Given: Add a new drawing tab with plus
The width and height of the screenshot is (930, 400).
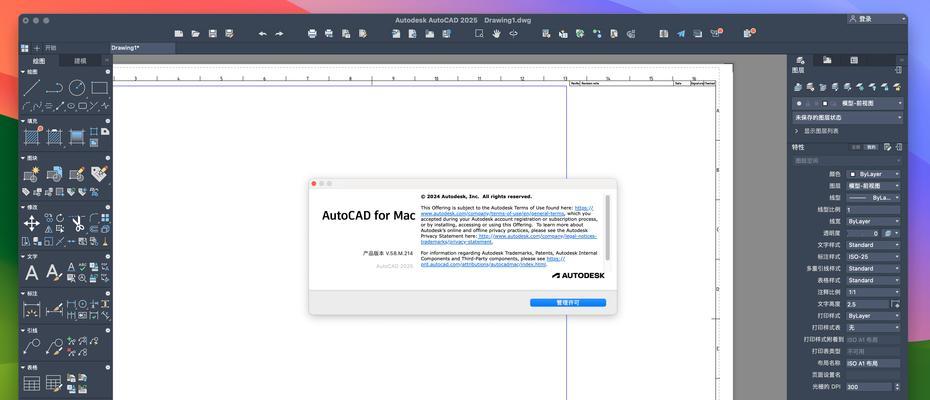Looking at the screenshot, I should [37, 47].
